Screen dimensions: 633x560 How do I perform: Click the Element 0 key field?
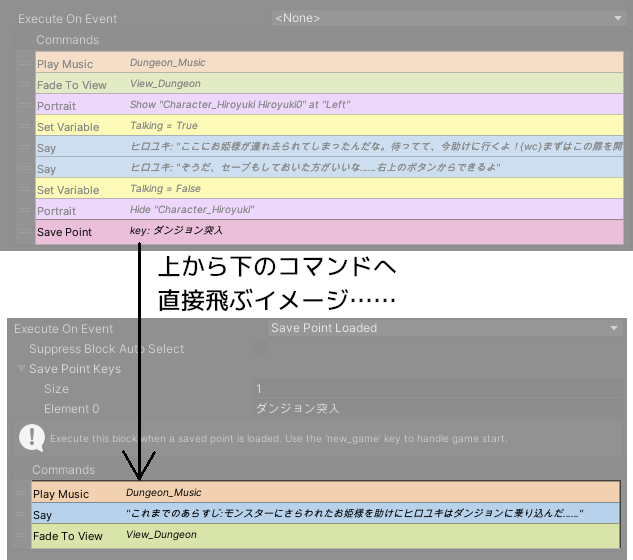point(438,409)
